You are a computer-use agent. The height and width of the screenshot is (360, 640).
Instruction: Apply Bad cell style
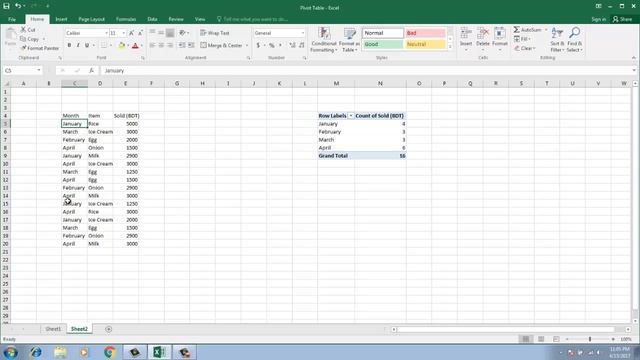tap(425, 33)
